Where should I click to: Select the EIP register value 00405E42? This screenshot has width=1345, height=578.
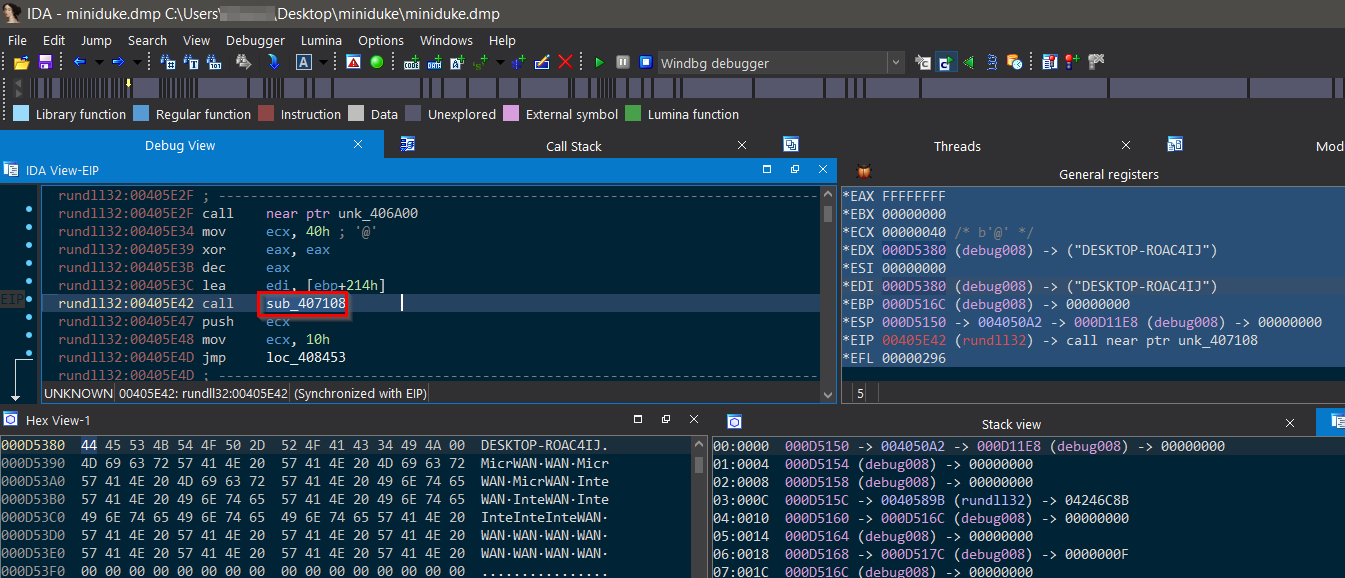(914, 340)
